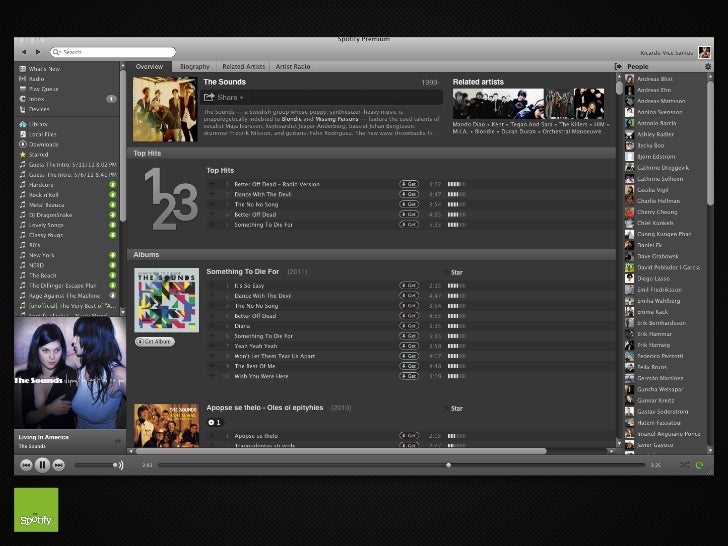Viewport: 728px width, 546px height.
Task: Star the Yeah Yeah Yeah track
Action: [212, 346]
